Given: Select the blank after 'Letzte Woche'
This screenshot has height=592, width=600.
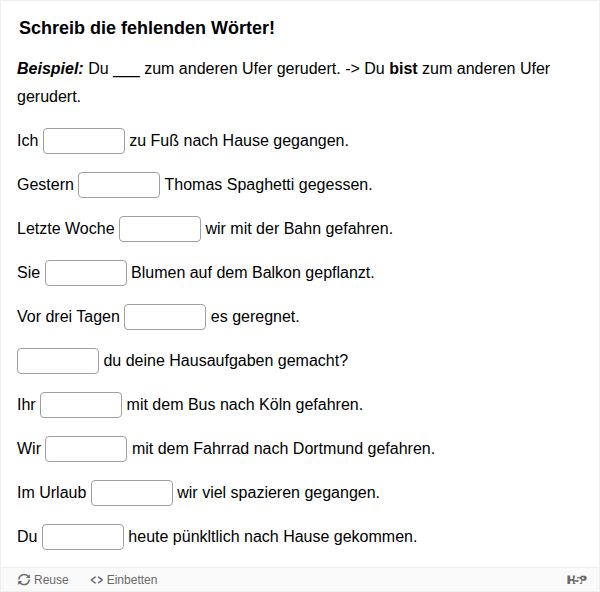Looking at the screenshot, I should pyautogui.click(x=160, y=229).
